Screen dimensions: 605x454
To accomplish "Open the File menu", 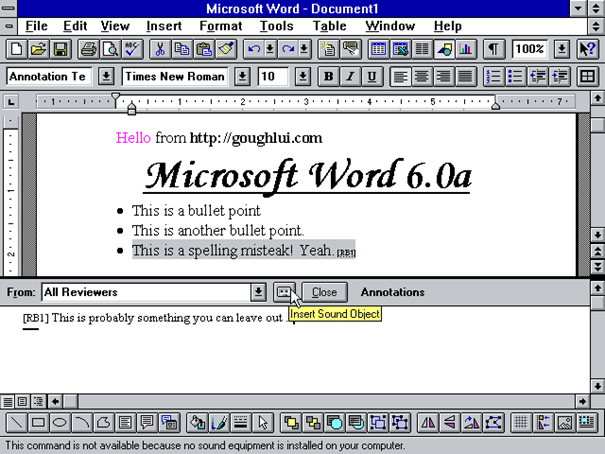I will 36,26.
